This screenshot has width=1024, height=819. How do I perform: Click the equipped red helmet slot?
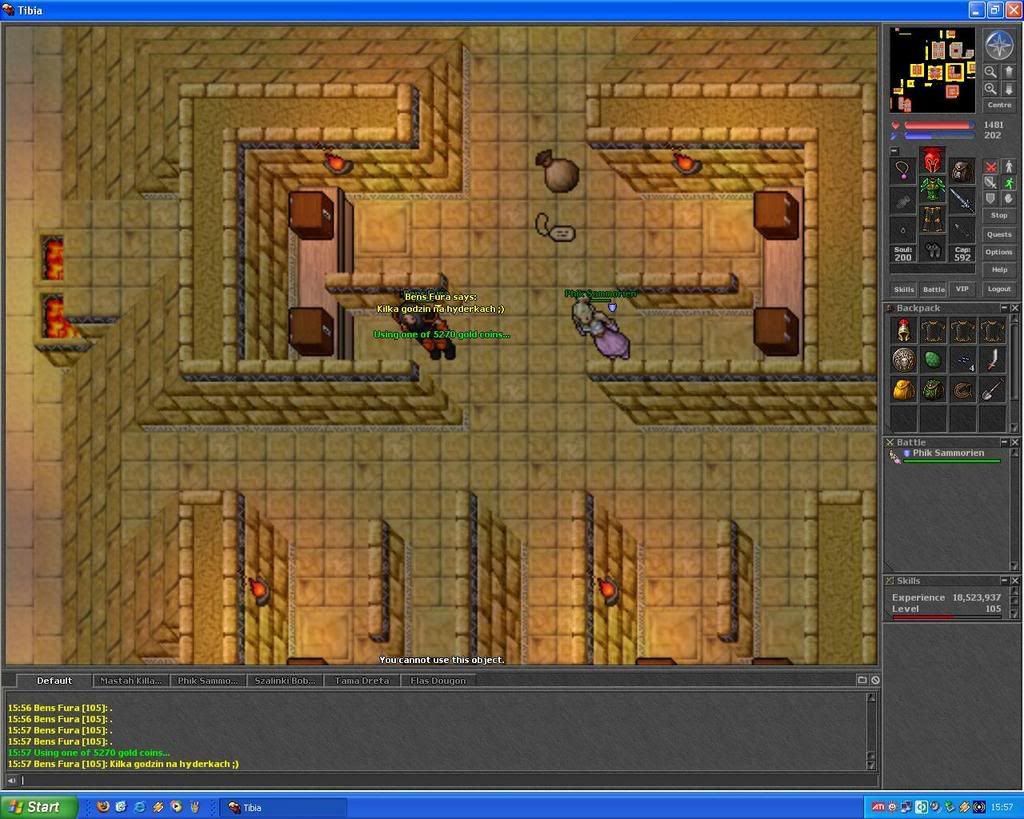(933, 159)
